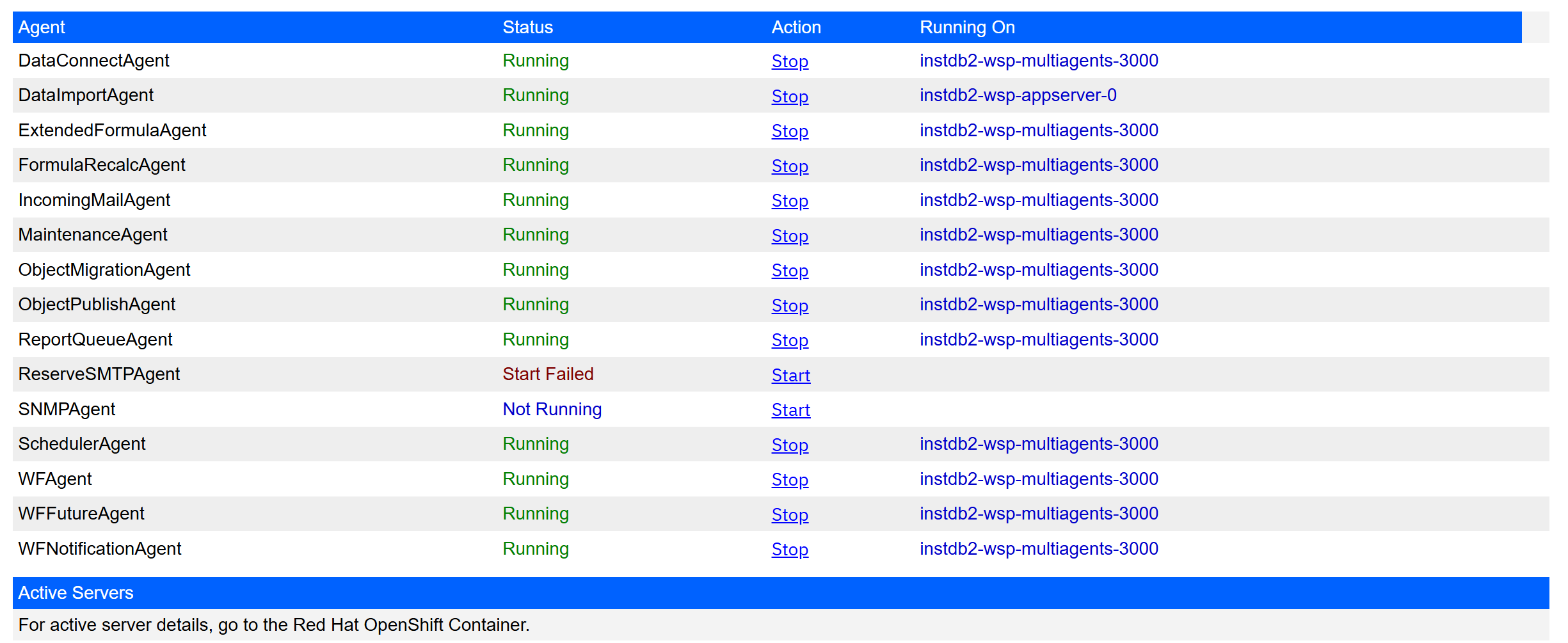Screen dimensions: 1568x643
Task: Stop the ReportQueueAgent
Action: (x=789, y=340)
